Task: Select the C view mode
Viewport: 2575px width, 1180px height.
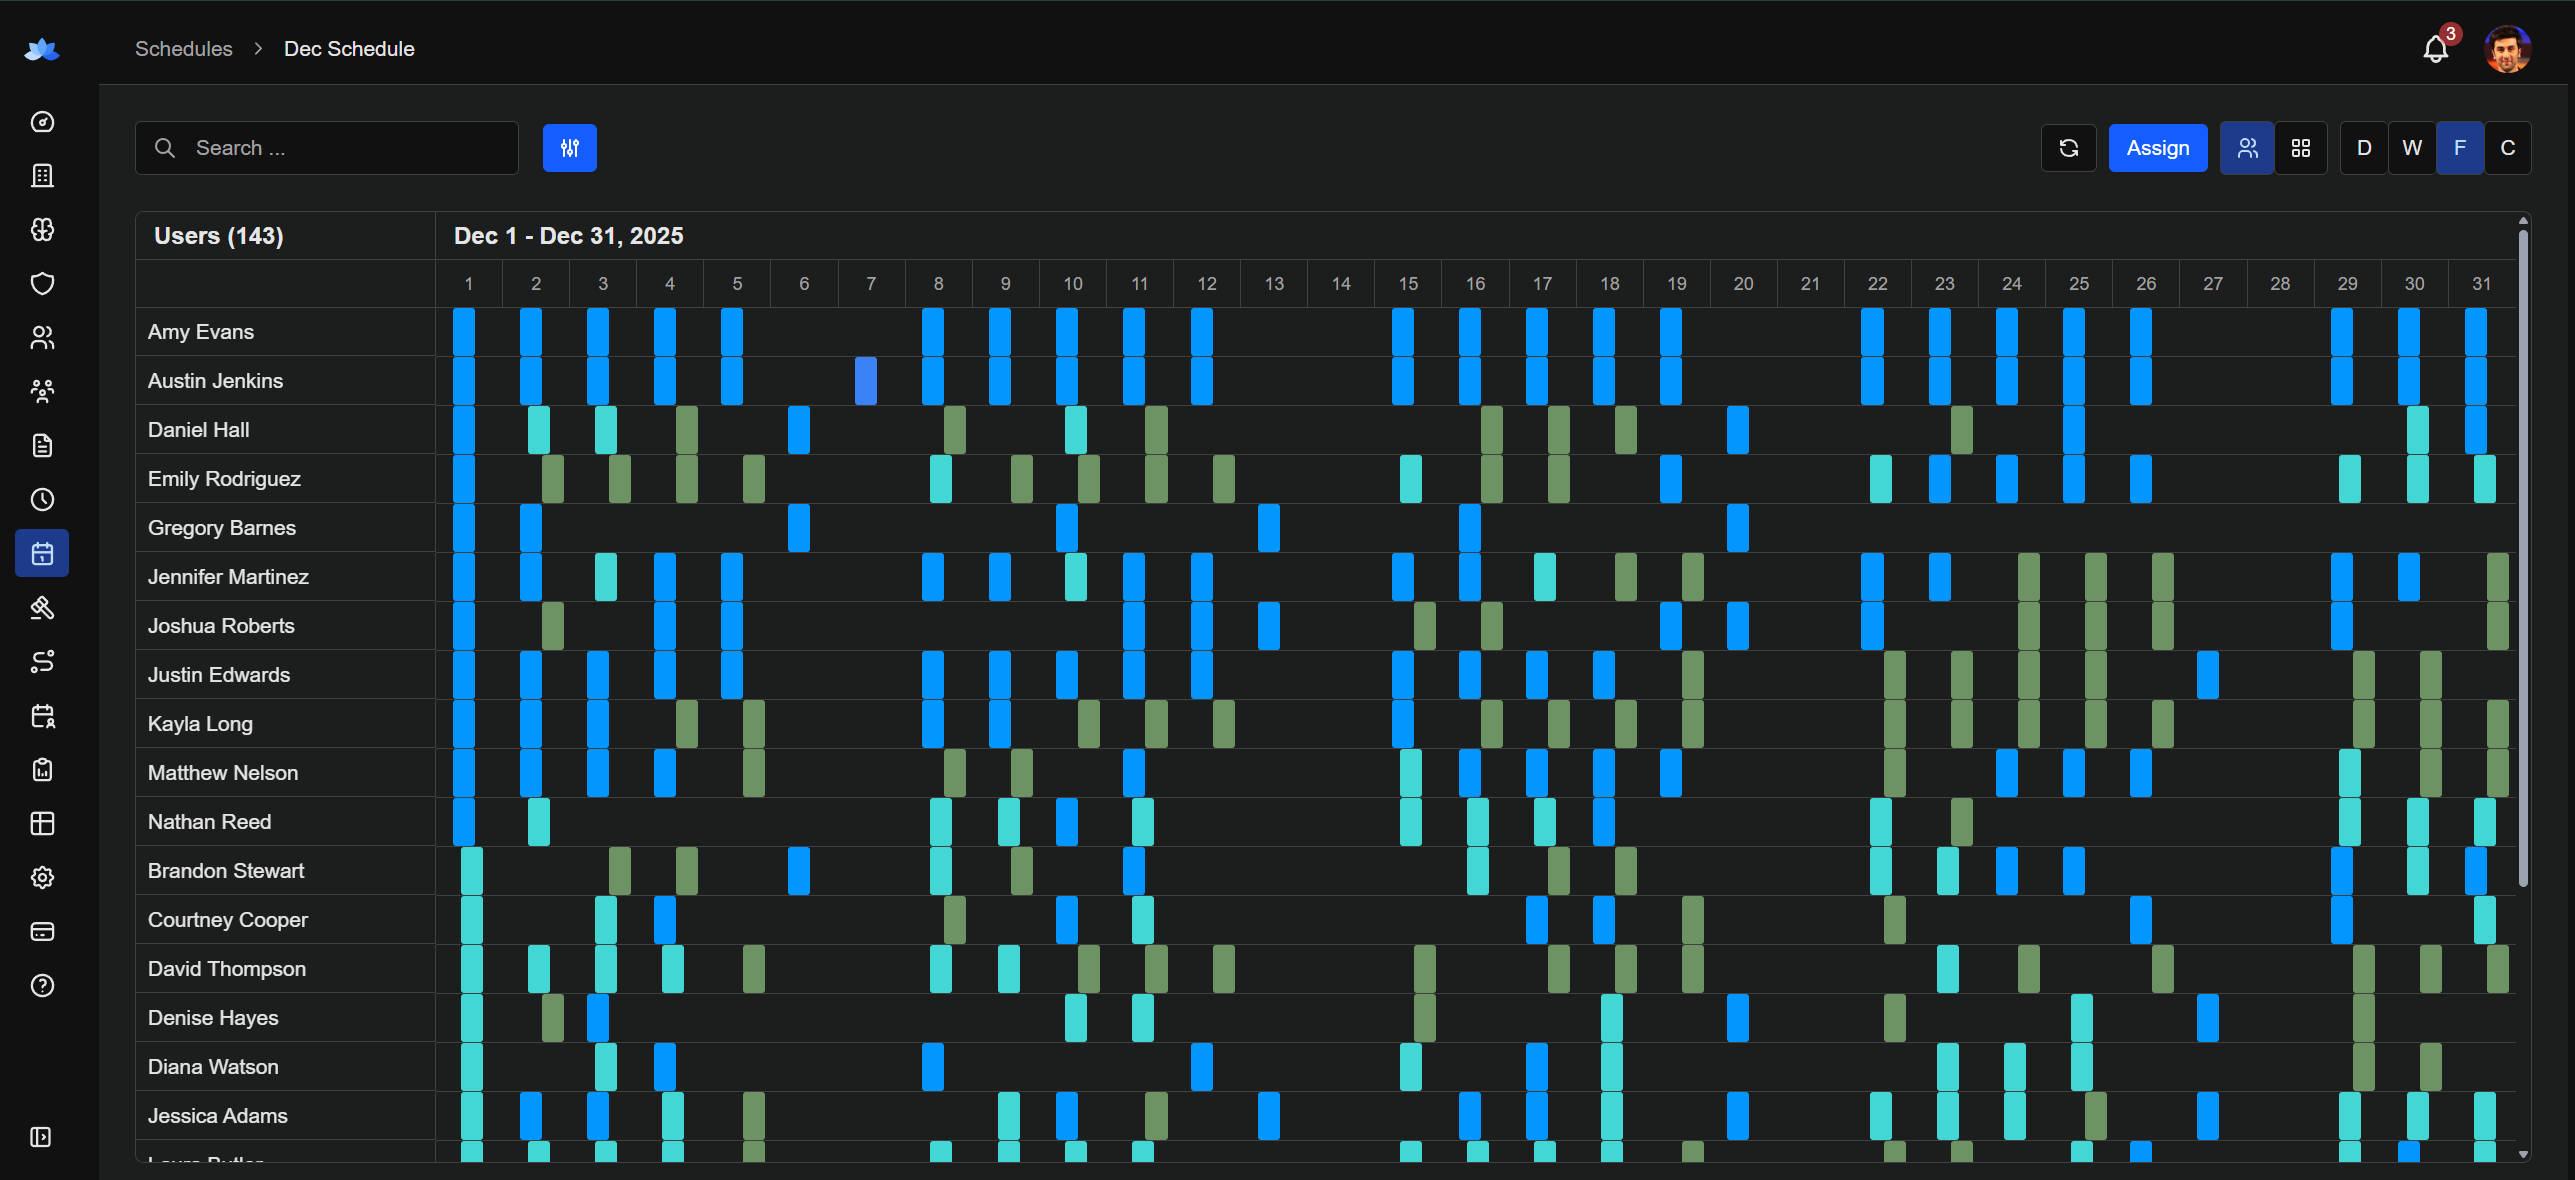Action: tap(2508, 147)
